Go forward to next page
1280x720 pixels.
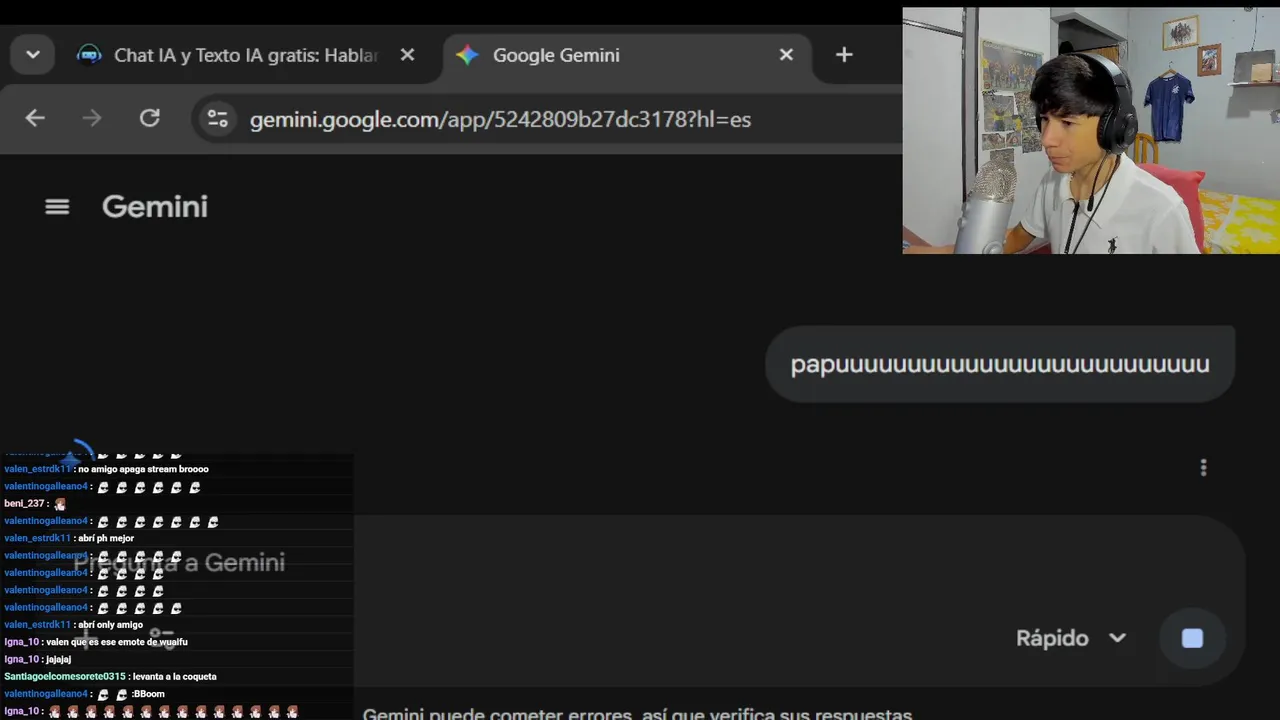(92, 119)
